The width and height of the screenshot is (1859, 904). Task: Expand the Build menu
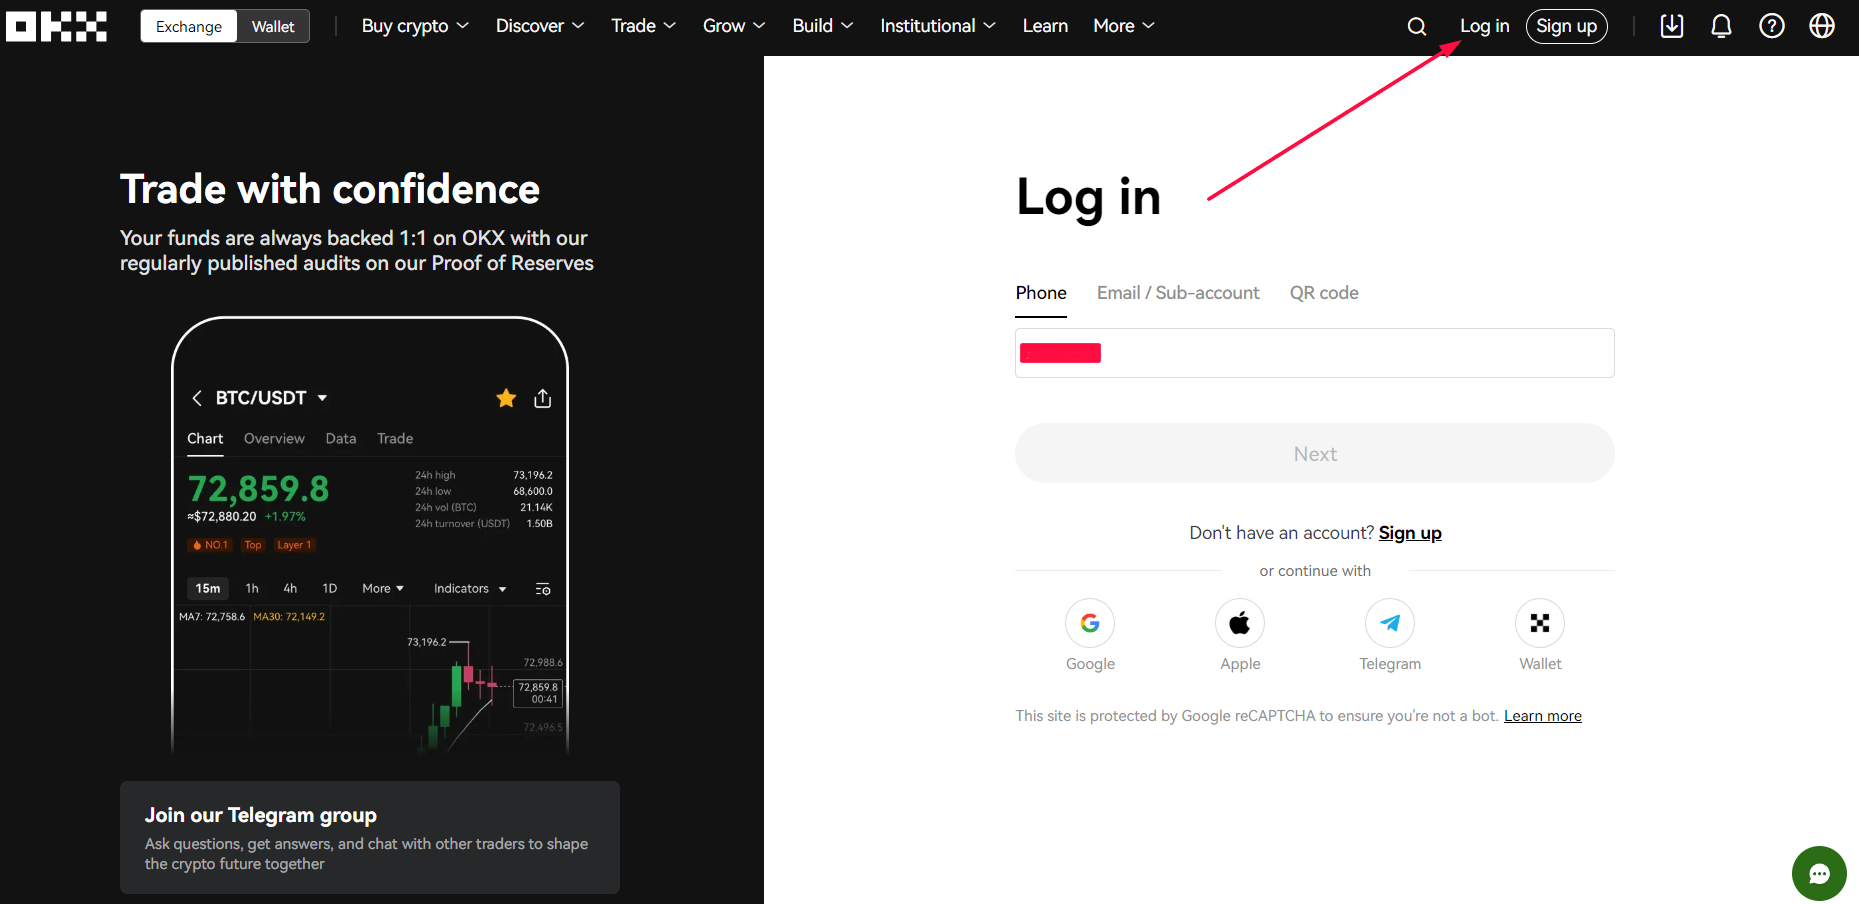(x=823, y=26)
